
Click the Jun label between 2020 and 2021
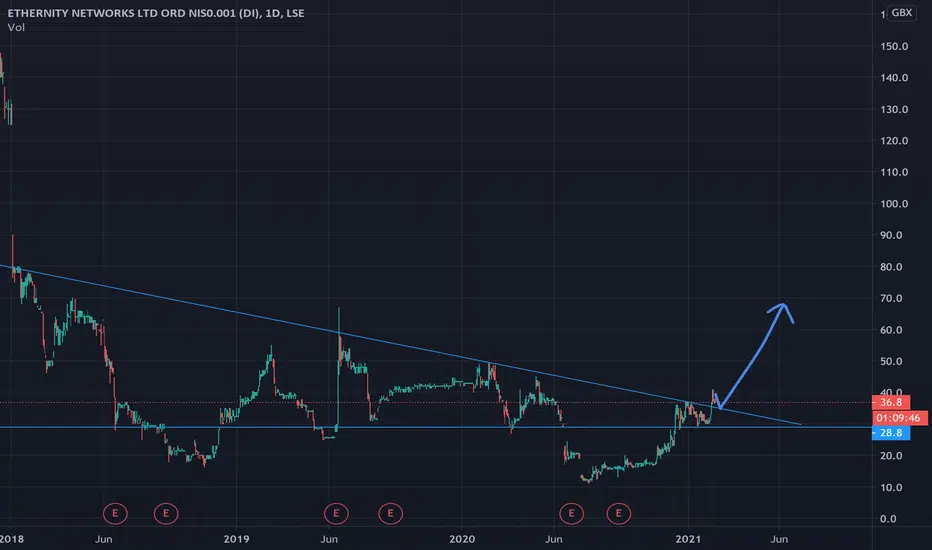coord(553,539)
